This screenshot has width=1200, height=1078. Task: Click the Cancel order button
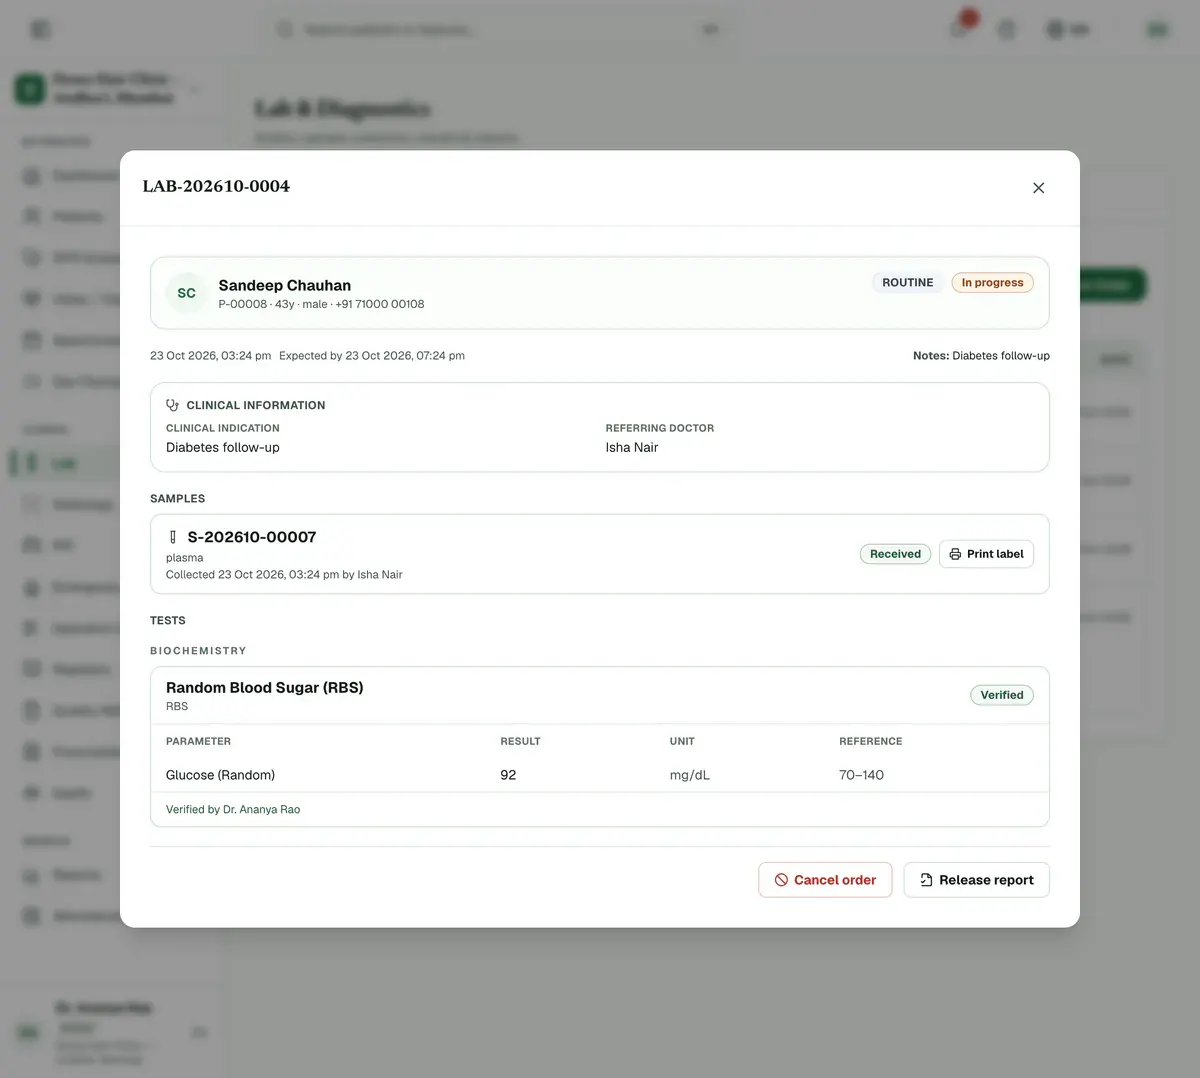[825, 880]
